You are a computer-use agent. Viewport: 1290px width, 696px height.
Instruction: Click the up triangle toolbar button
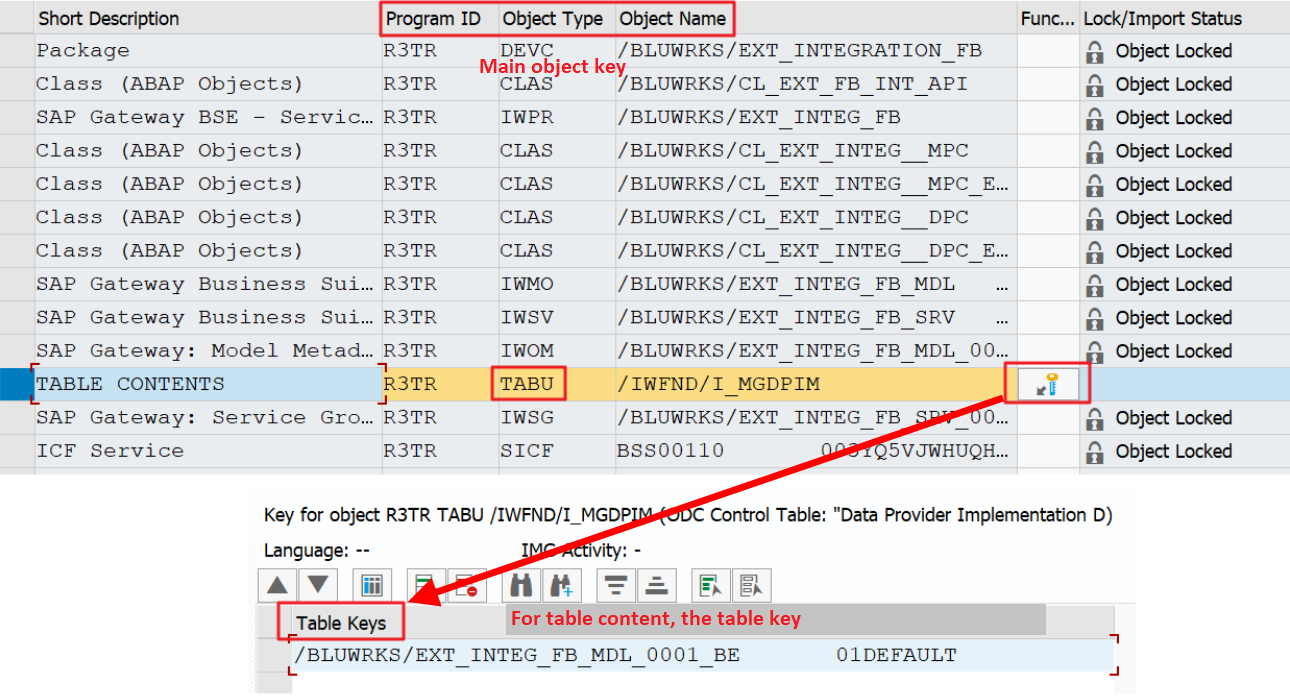click(279, 585)
